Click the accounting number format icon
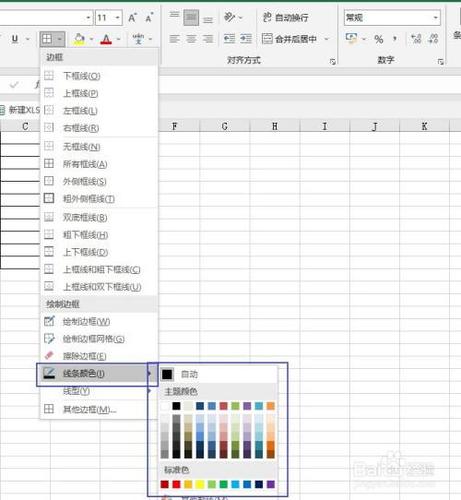The width and height of the screenshot is (461, 500). click(x=351, y=38)
